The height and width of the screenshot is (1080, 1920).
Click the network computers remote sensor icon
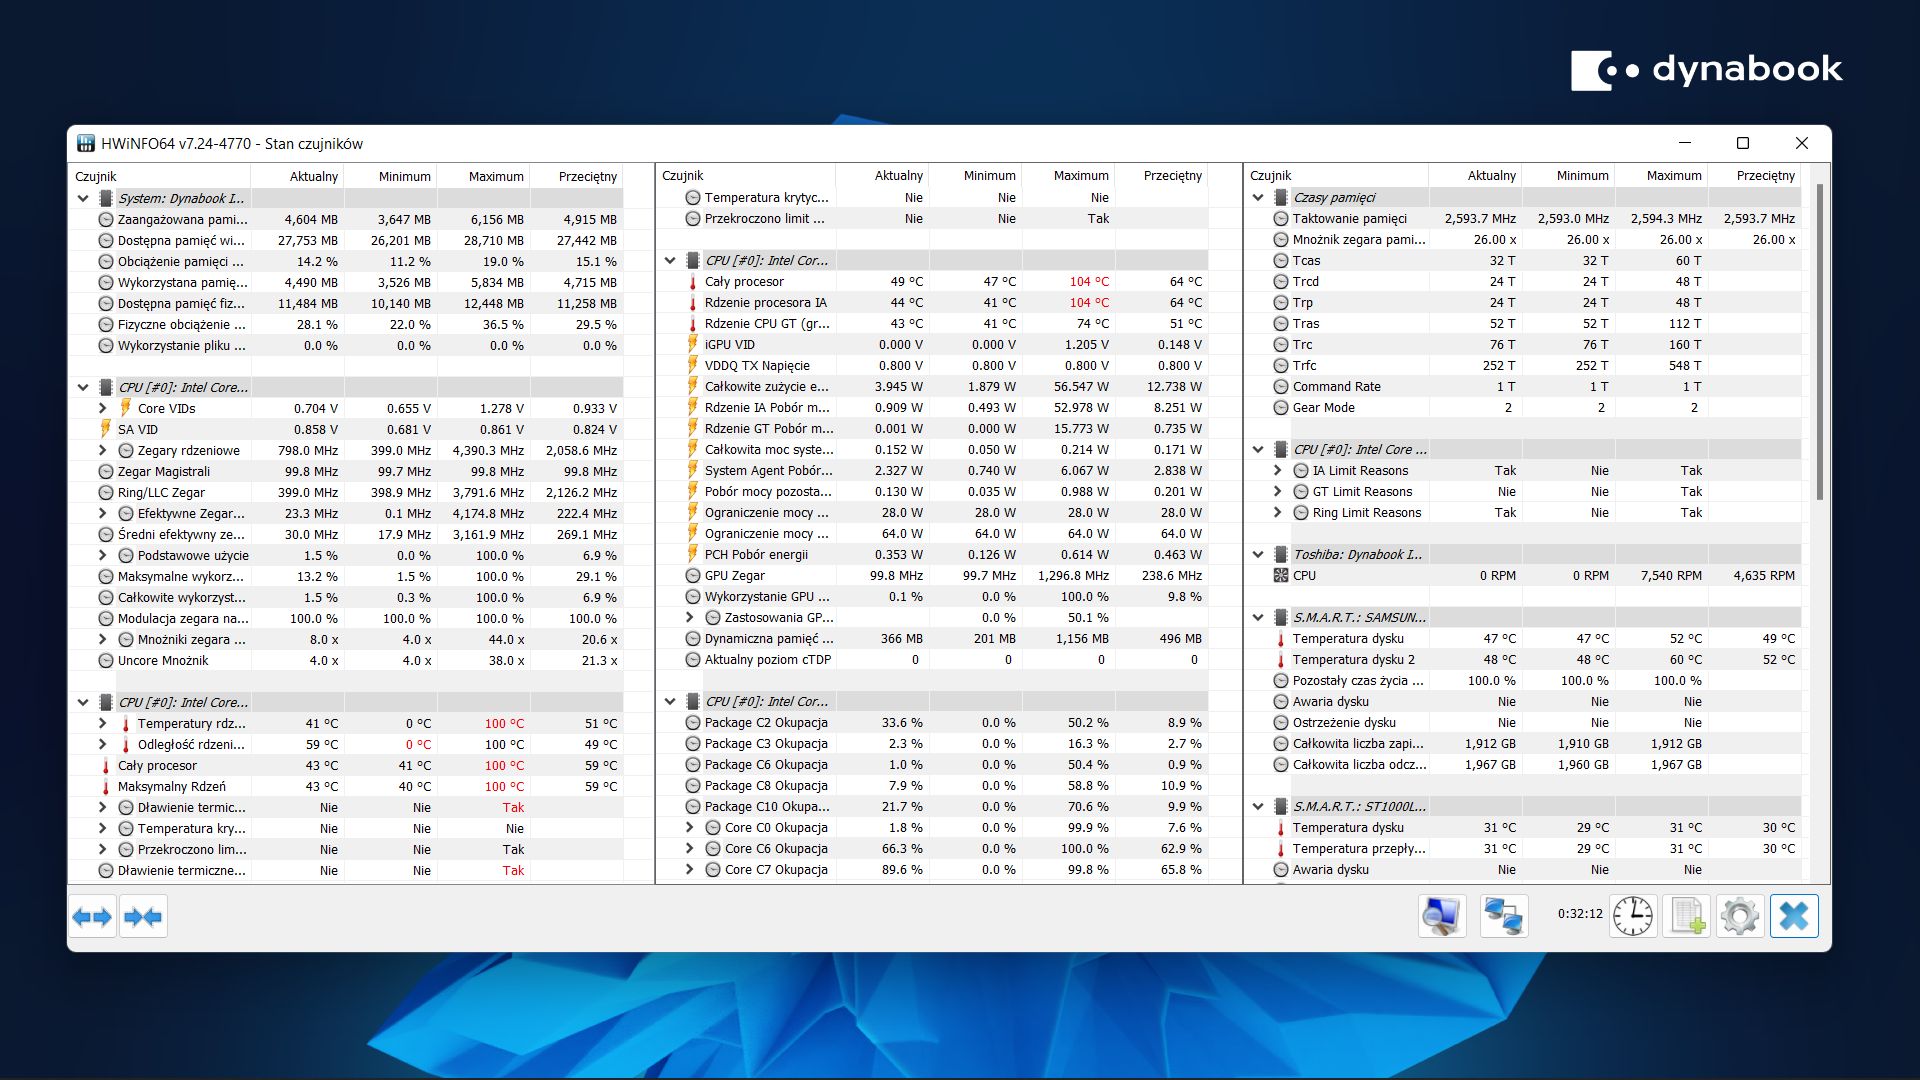click(x=1503, y=916)
